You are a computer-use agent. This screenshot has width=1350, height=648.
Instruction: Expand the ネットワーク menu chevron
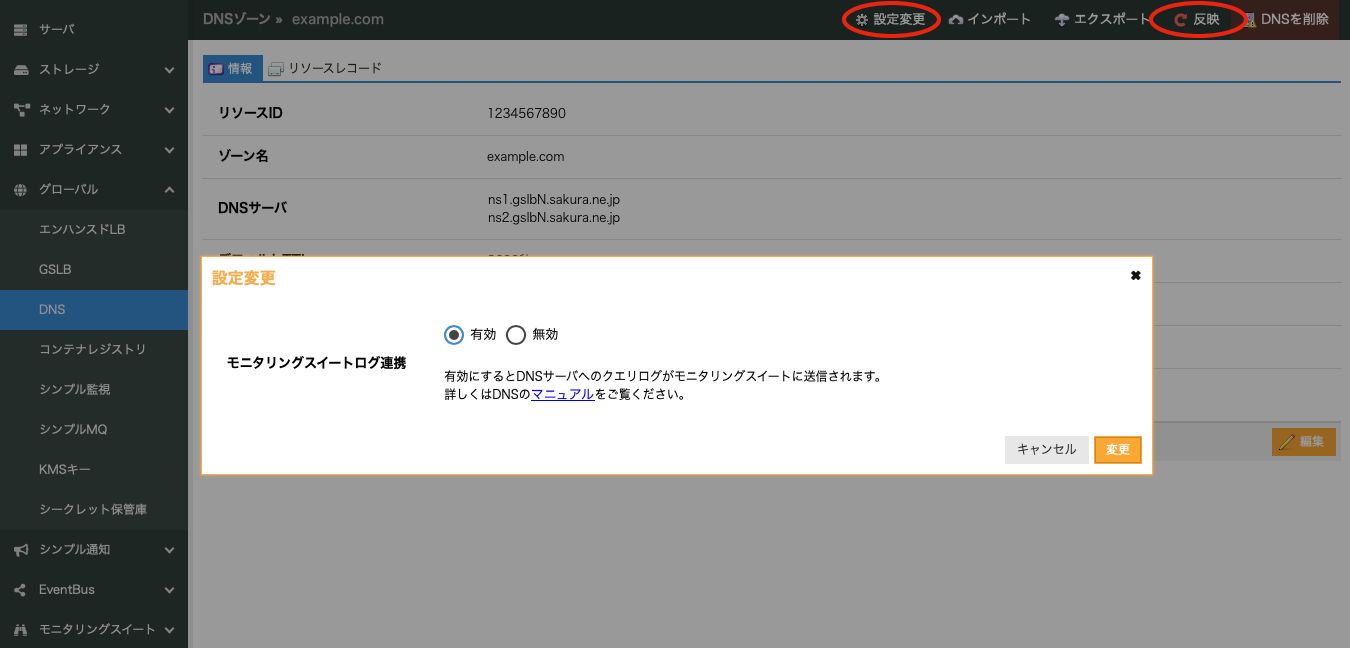[170, 110]
